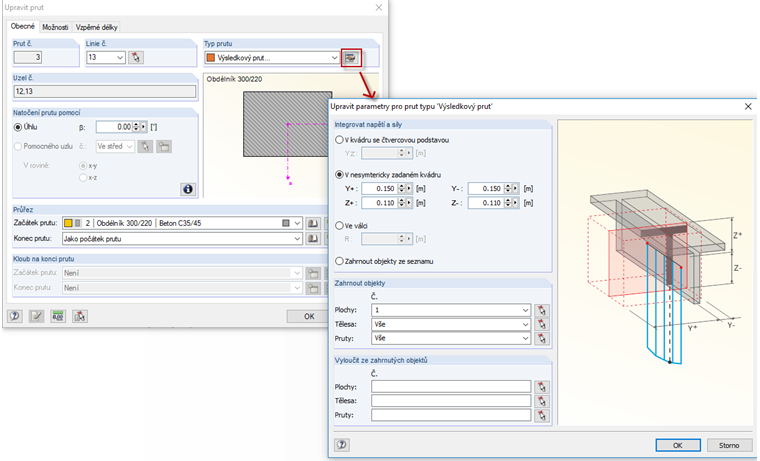The image size is (760, 461).
Task: Click the Y- value field
Action: click(486, 189)
